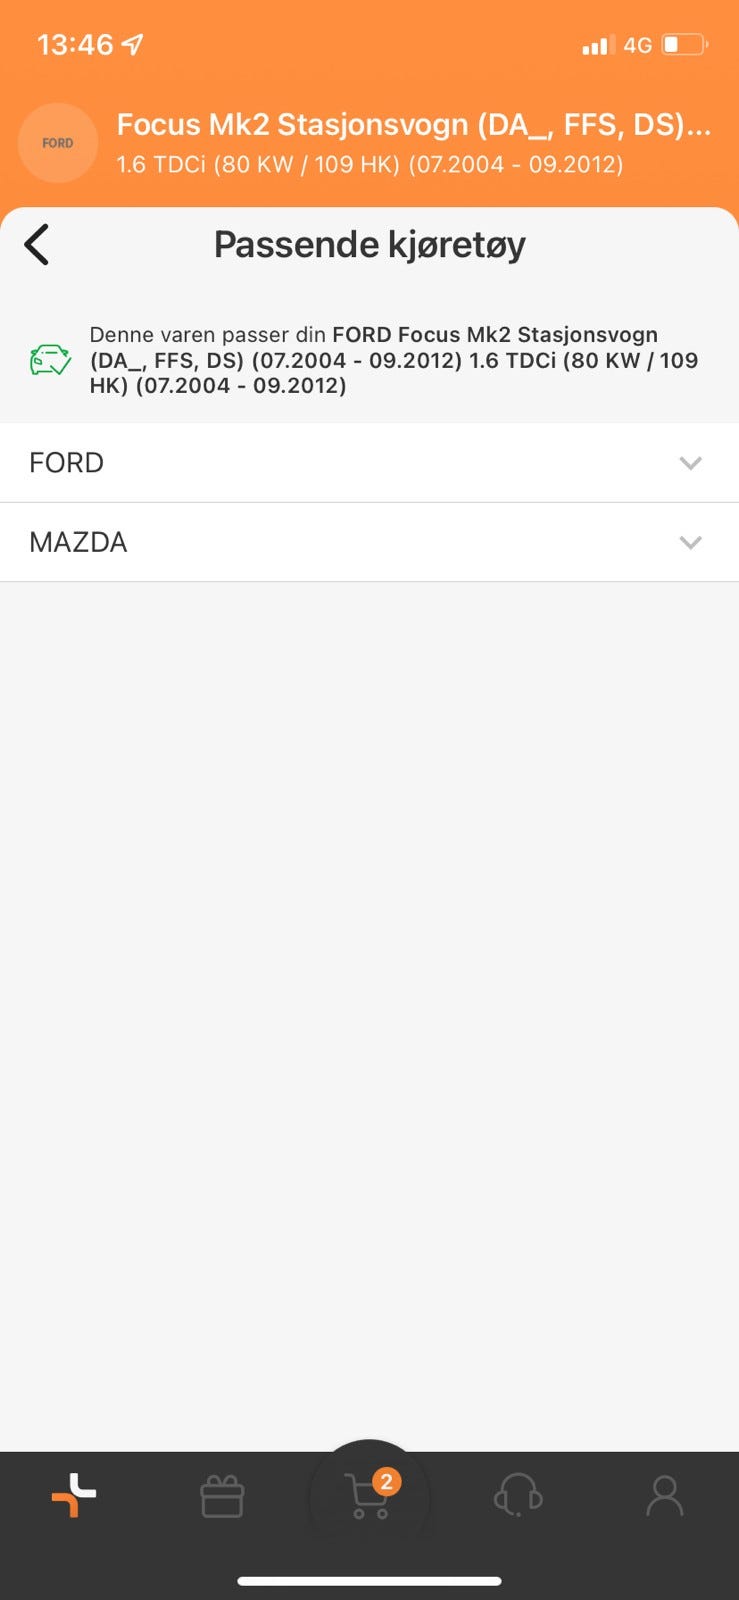Tap the cart badge showing 2
739x1600 pixels.
pyautogui.click(x=386, y=1481)
